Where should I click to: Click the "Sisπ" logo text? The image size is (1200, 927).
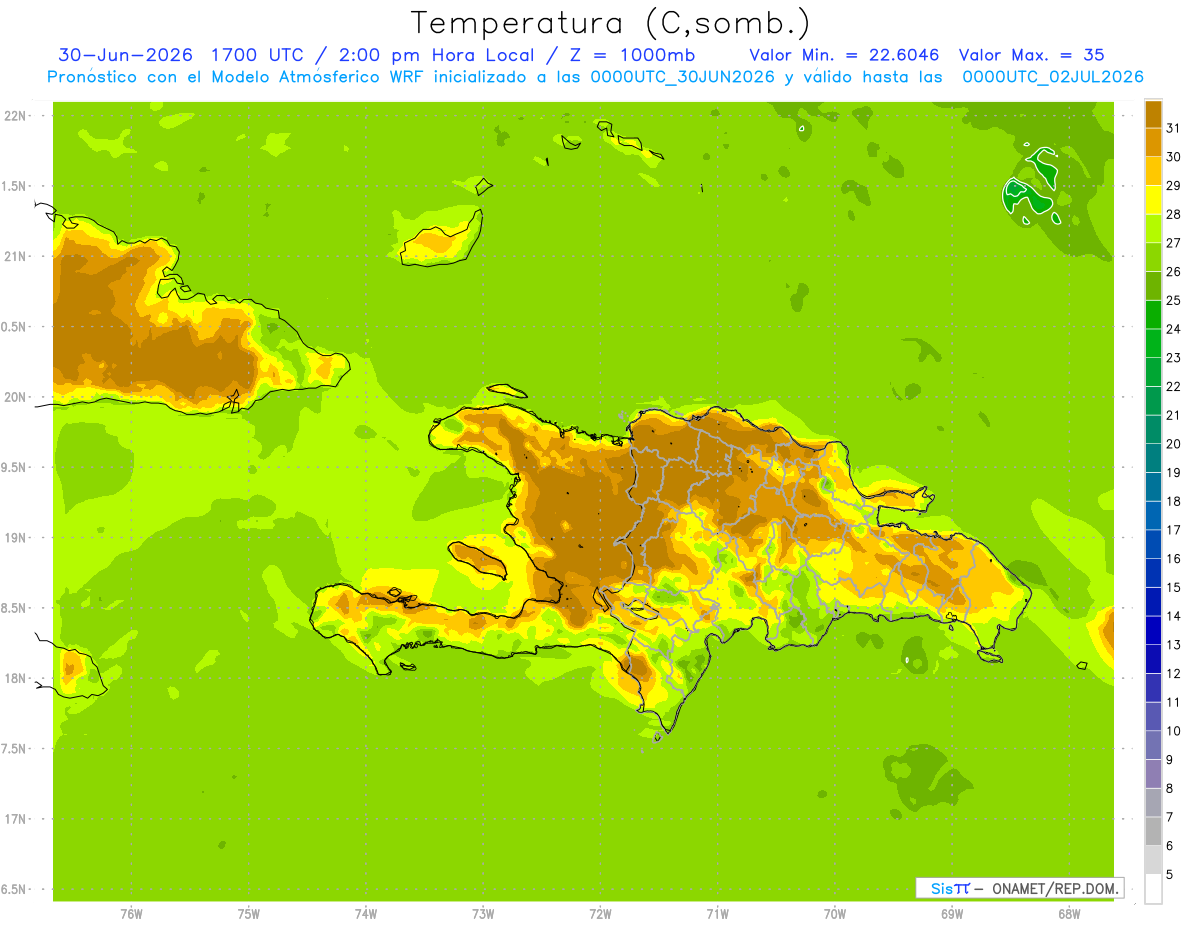(950, 888)
